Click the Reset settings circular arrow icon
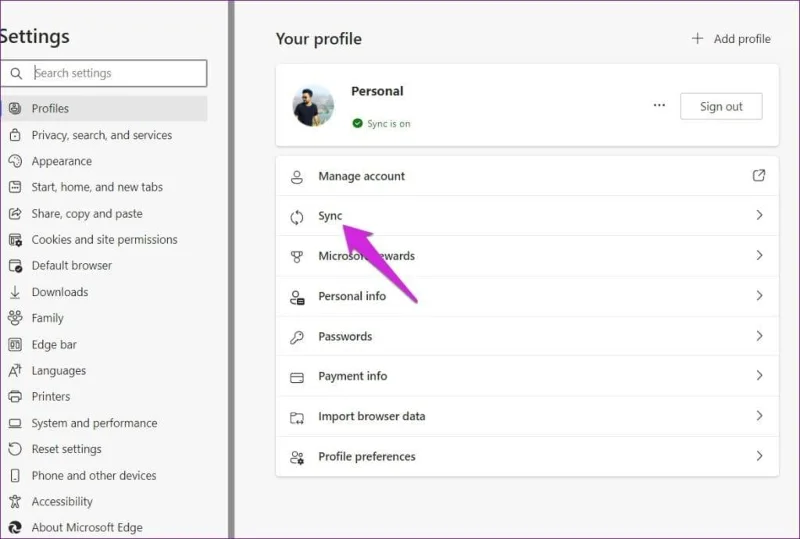Image resolution: width=800 pixels, height=539 pixels. [x=15, y=449]
